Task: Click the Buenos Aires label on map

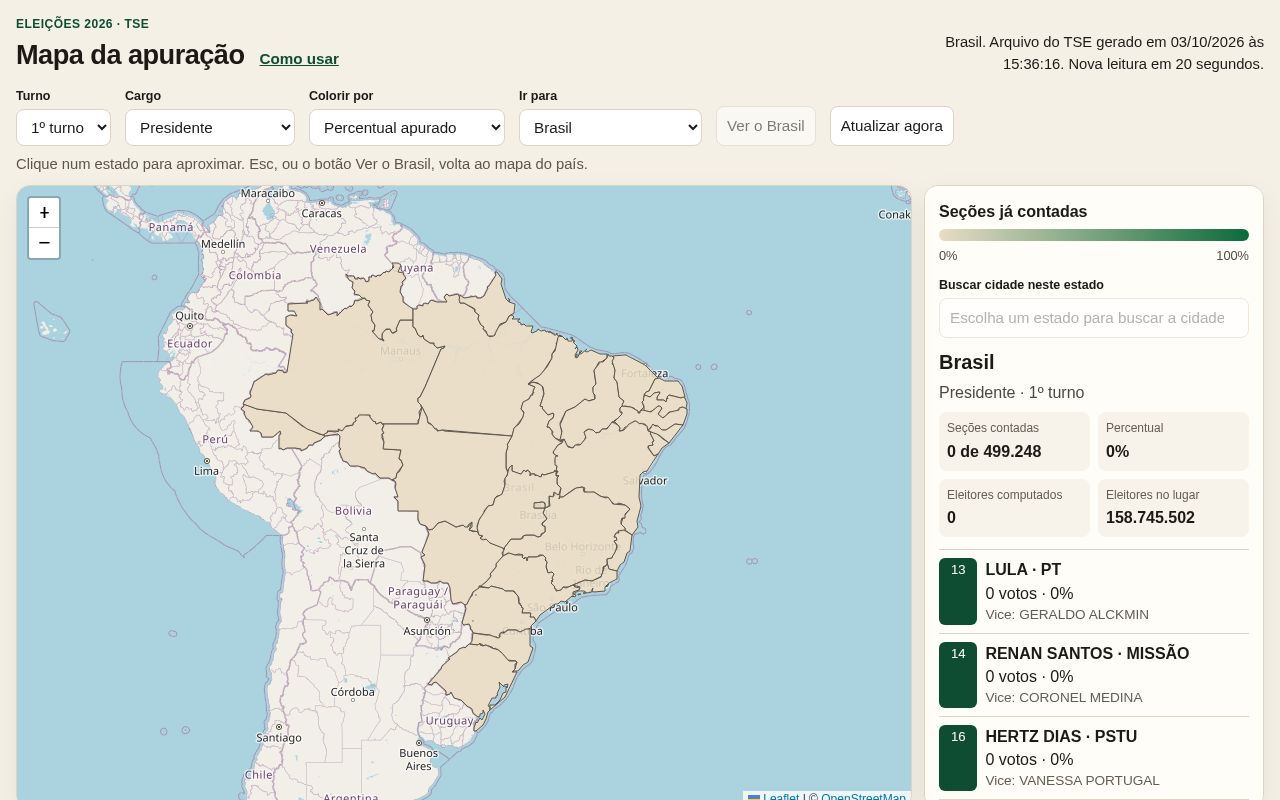Action: pyautogui.click(x=418, y=759)
